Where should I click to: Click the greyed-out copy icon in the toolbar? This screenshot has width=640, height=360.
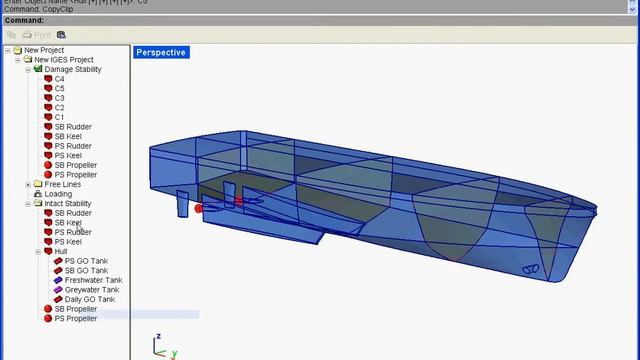(11, 35)
